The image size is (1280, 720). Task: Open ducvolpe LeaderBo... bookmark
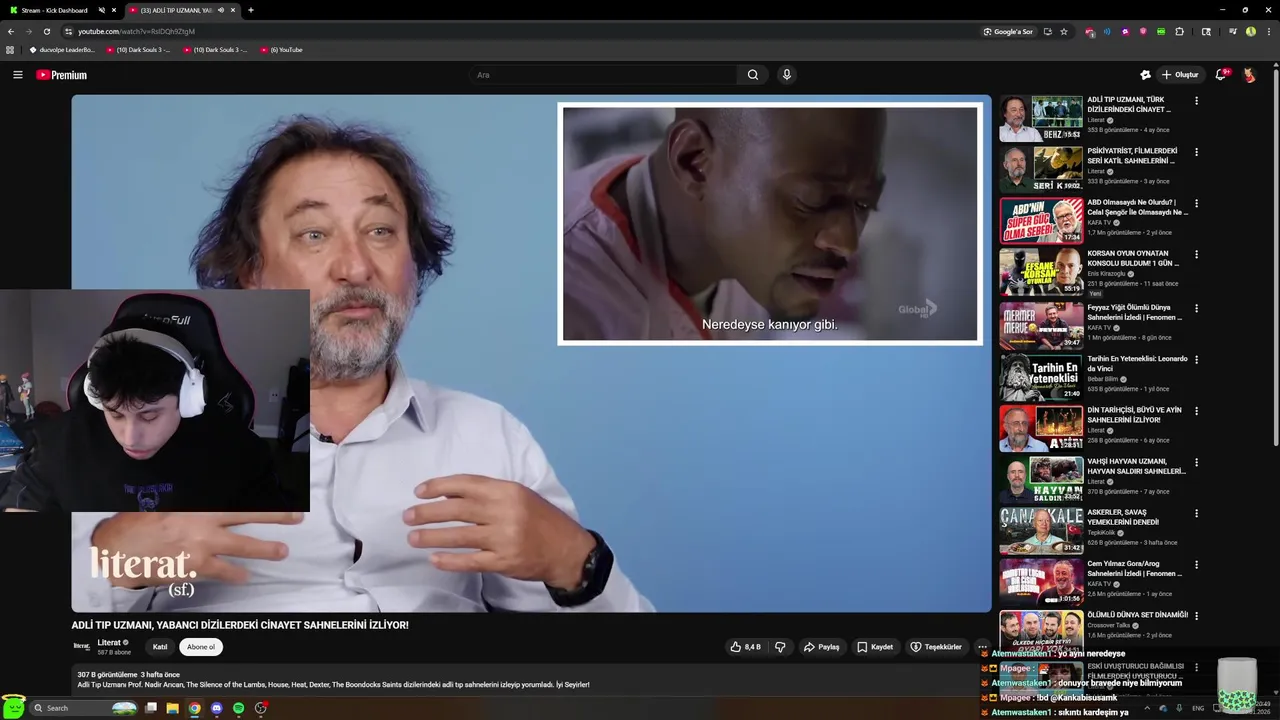coord(62,49)
